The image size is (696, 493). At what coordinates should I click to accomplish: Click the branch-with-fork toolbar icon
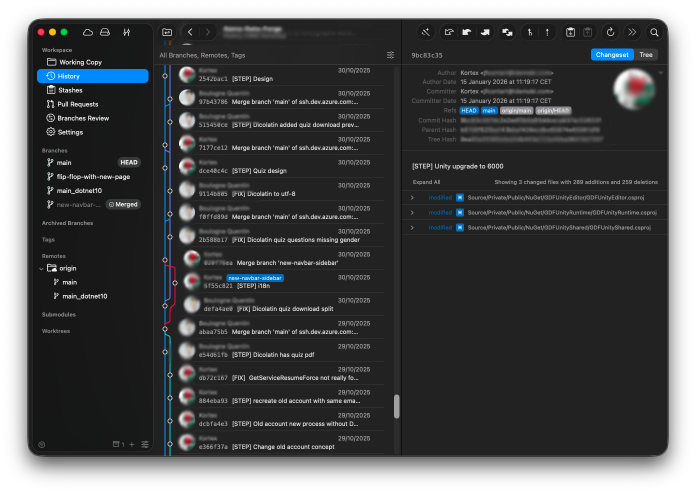coord(530,32)
